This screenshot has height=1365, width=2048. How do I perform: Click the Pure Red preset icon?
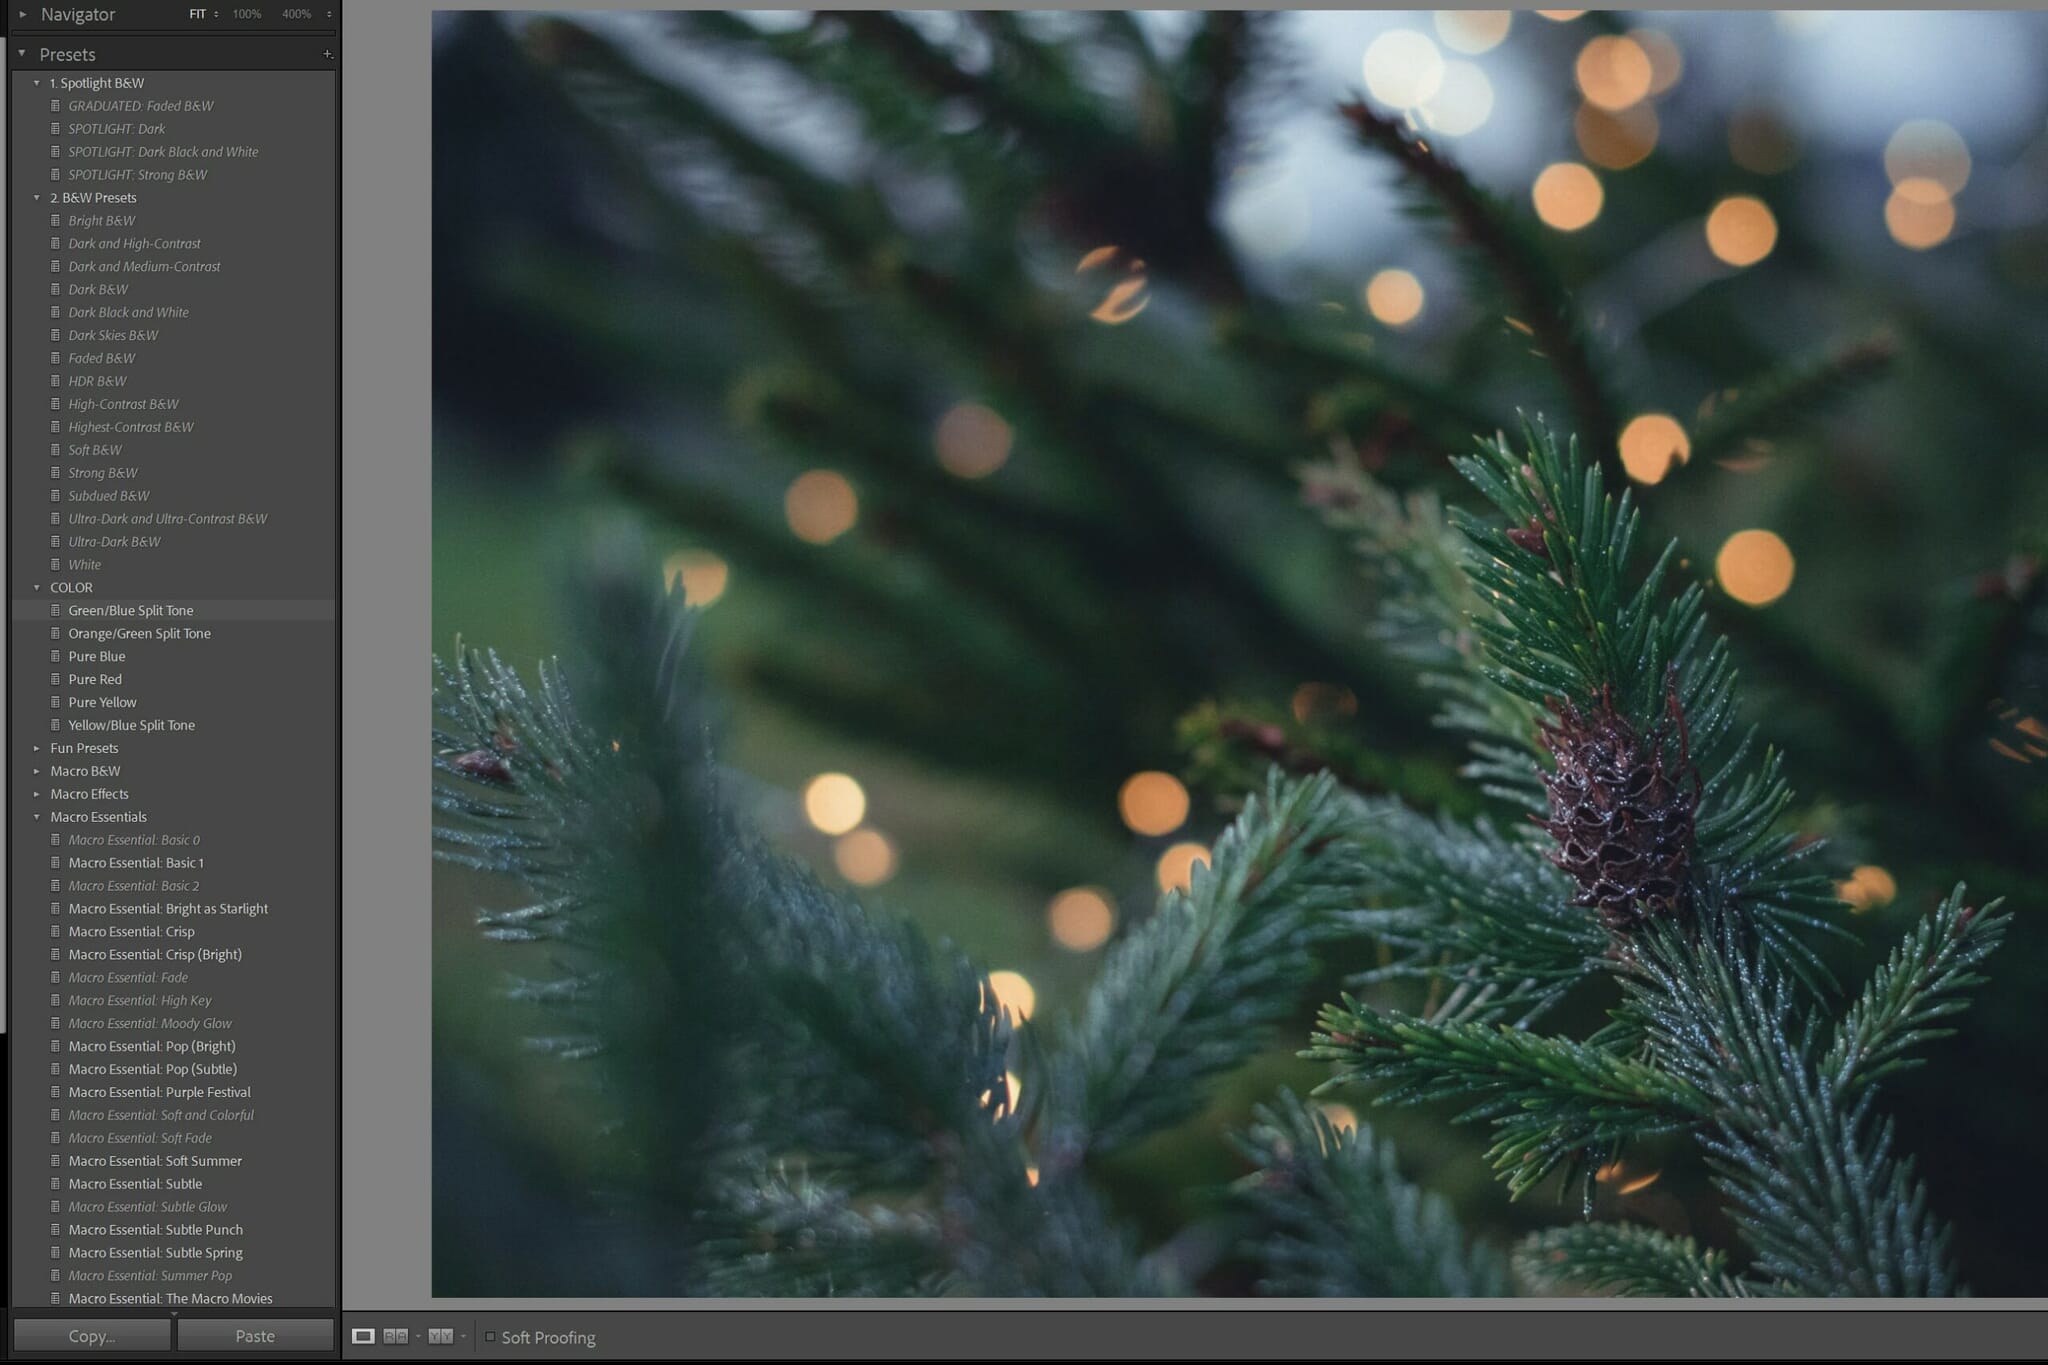[x=55, y=679]
